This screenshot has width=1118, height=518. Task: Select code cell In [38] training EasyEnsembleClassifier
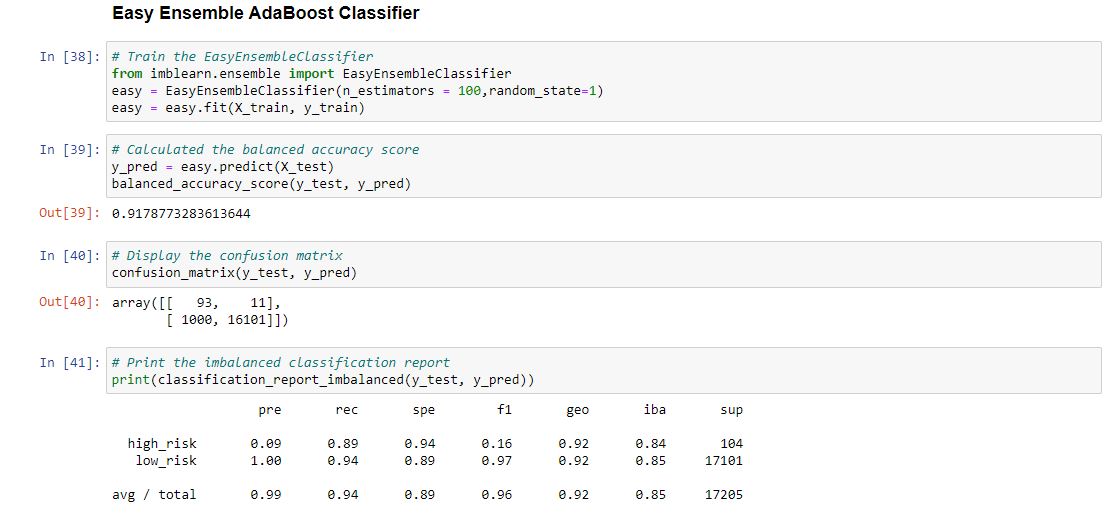[603, 81]
